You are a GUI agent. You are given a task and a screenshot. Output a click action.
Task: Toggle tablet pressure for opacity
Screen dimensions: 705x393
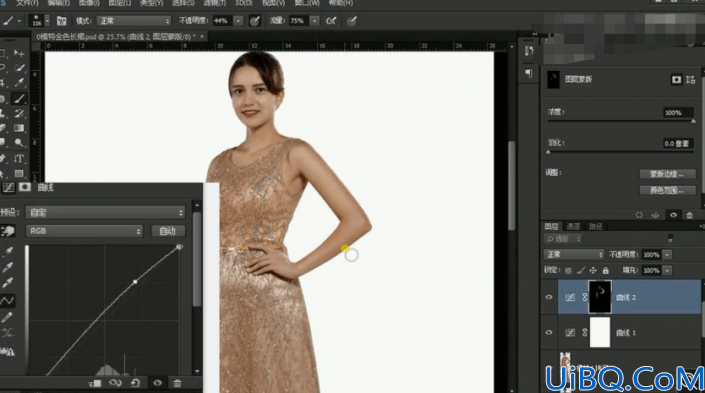click(x=255, y=21)
